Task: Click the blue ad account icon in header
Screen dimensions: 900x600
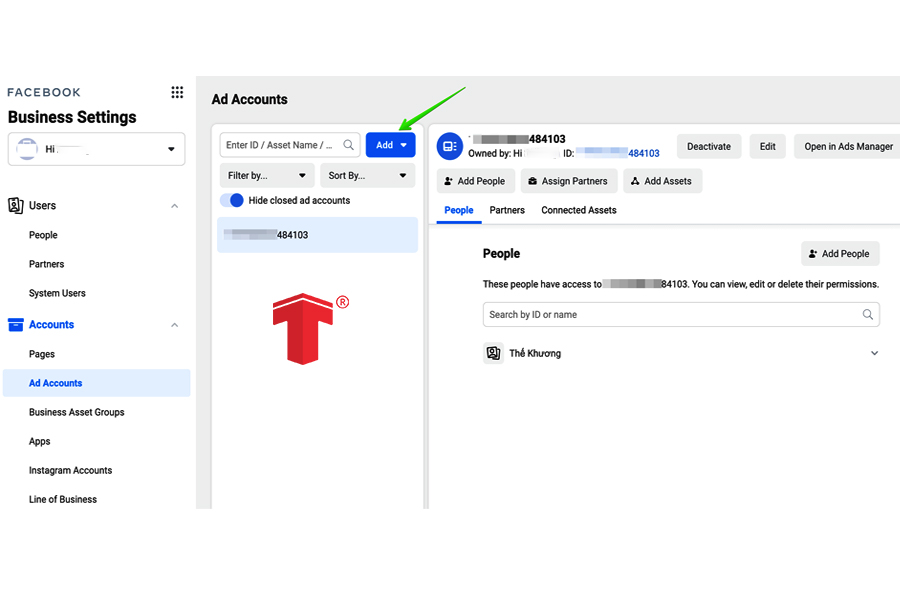Action: 449,146
